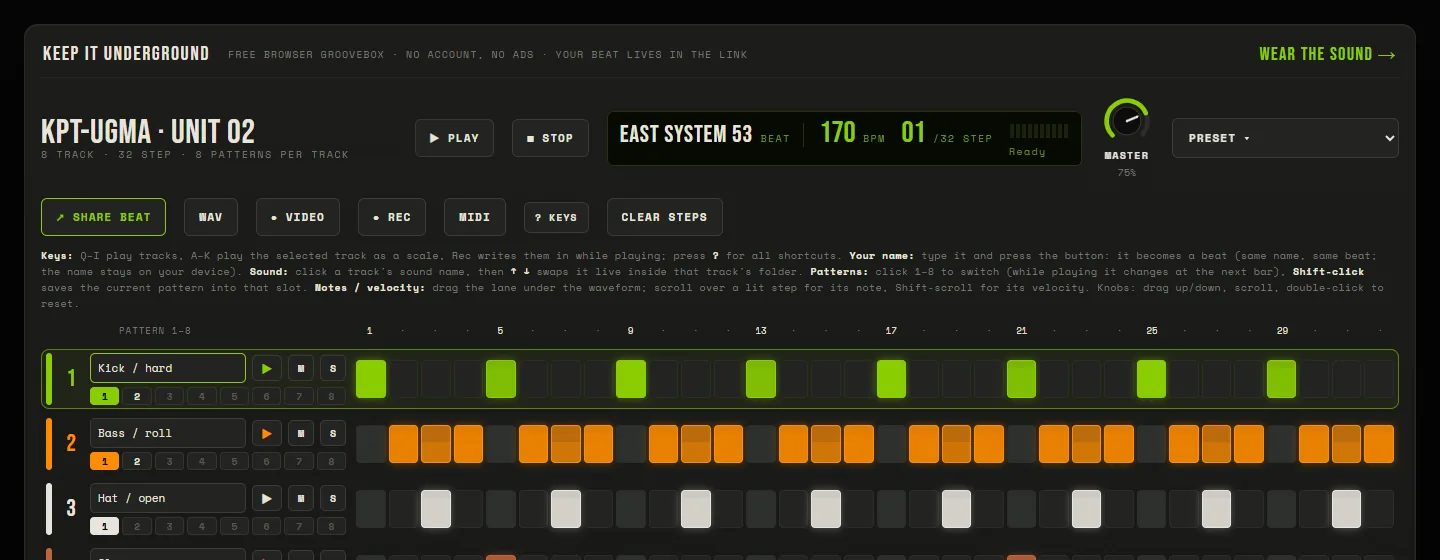This screenshot has width=1440, height=560.
Task: Export the beat as WAV
Action: pyautogui.click(x=210, y=217)
